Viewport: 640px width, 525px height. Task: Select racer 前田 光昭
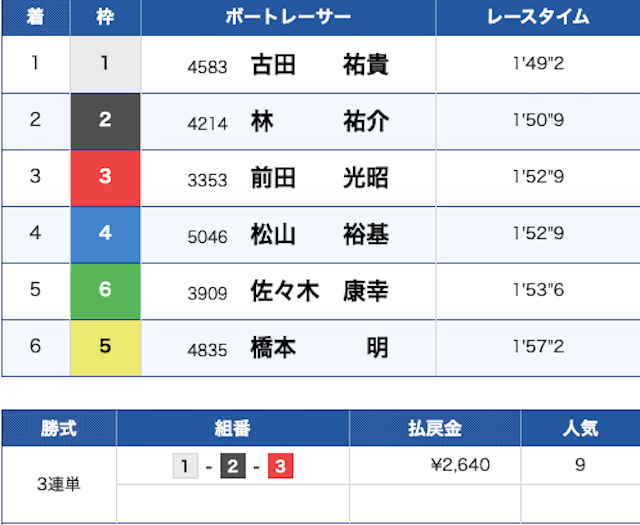[x=319, y=179]
